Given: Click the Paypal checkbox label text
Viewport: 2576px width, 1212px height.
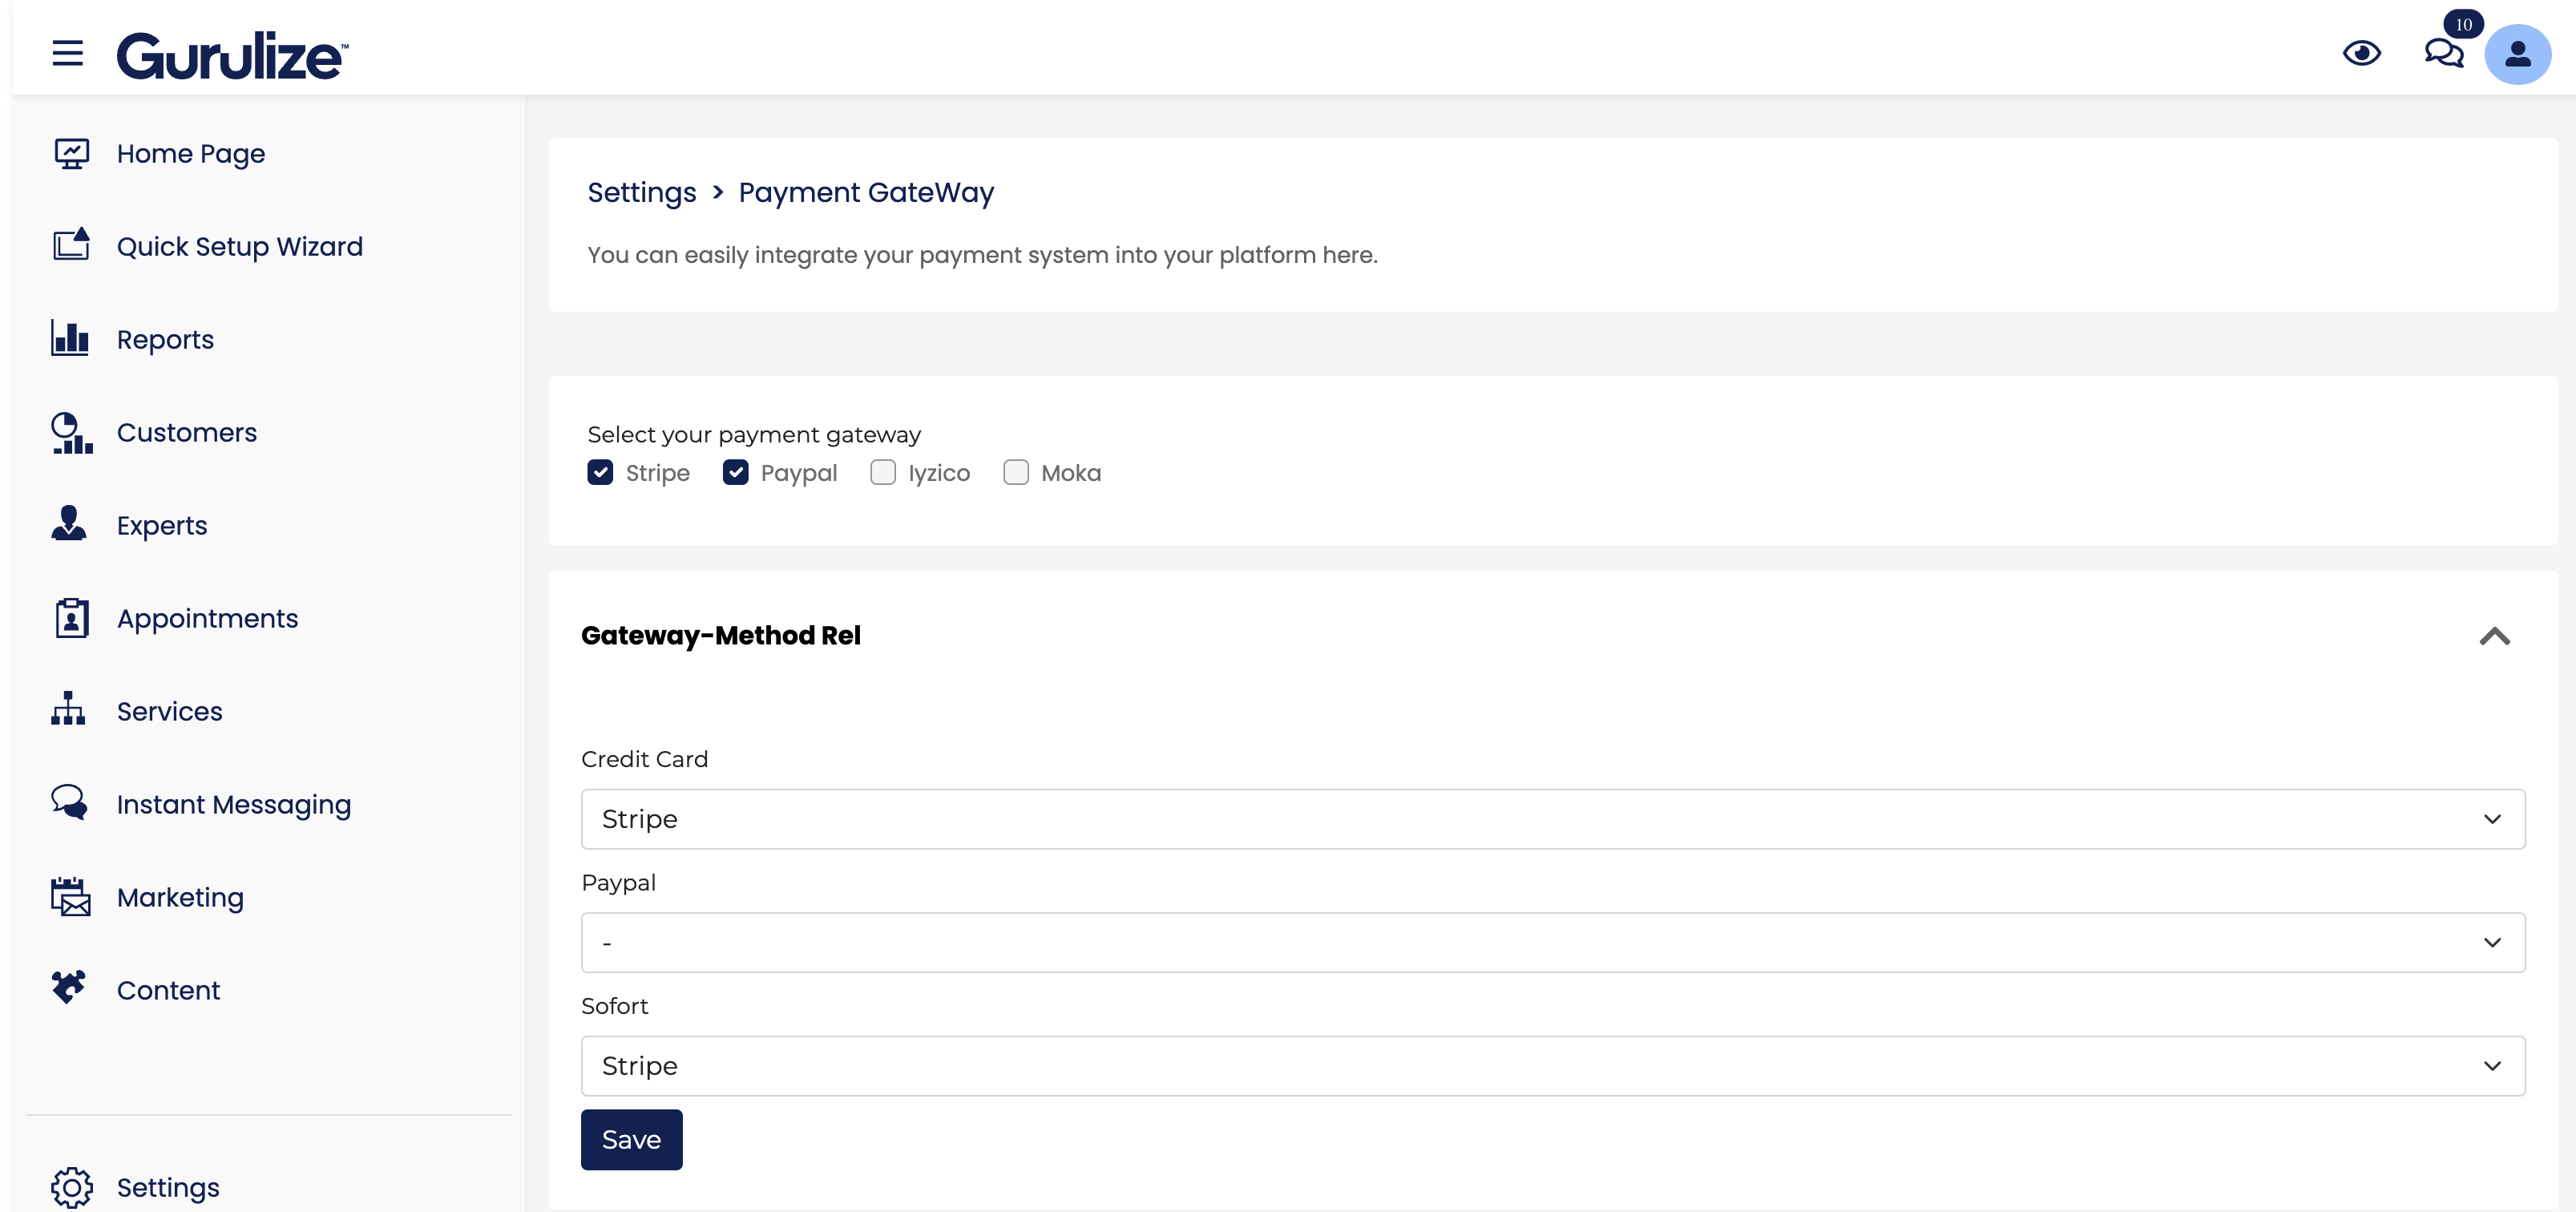Looking at the screenshot, I should pyautogui.click(x=799, y=474).
